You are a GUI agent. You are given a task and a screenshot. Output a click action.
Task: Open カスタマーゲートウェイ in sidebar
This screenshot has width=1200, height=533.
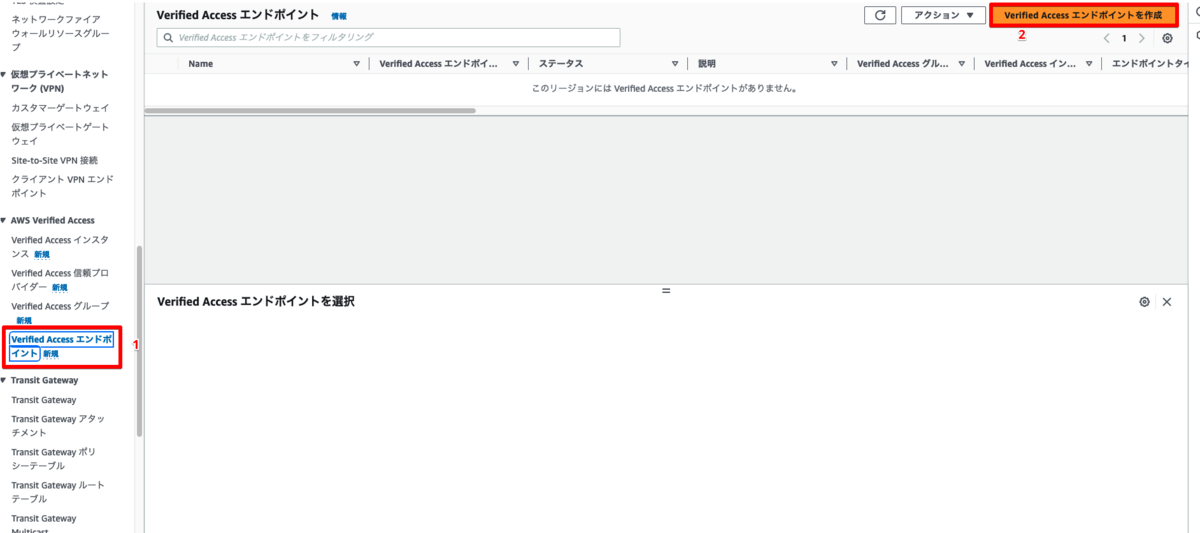point(60,107)
